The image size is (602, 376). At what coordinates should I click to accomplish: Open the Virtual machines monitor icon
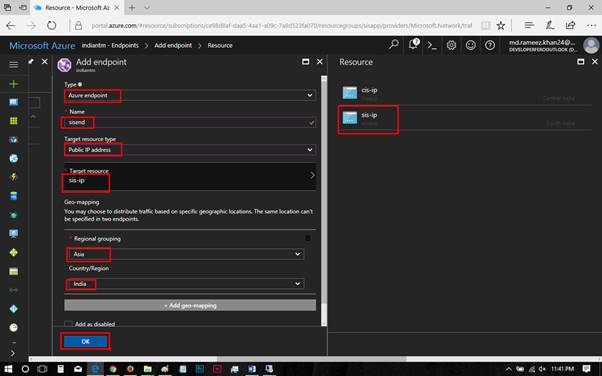pos(13,234)
